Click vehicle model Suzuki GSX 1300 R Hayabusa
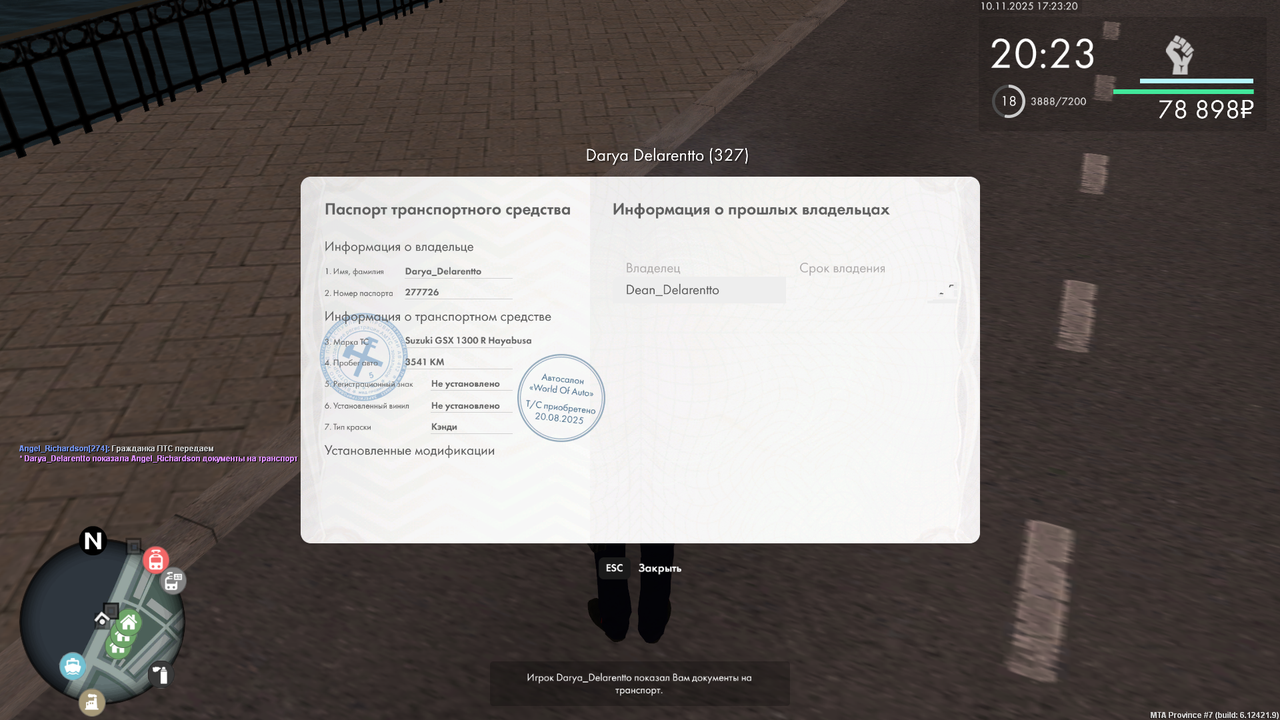The height and width of the screenshot is (720, 1280). coord(468,340)
